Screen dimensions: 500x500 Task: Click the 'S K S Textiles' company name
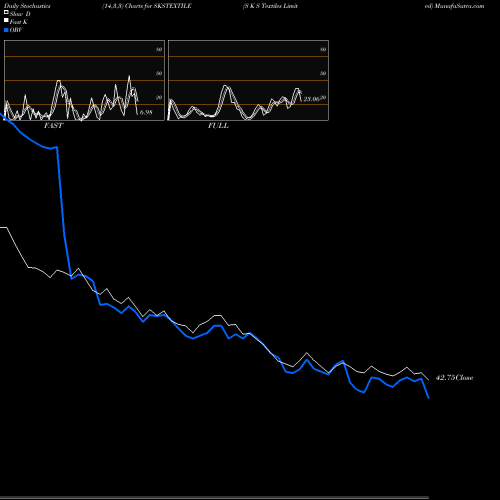pyautogui.click(x=263, y=6)
